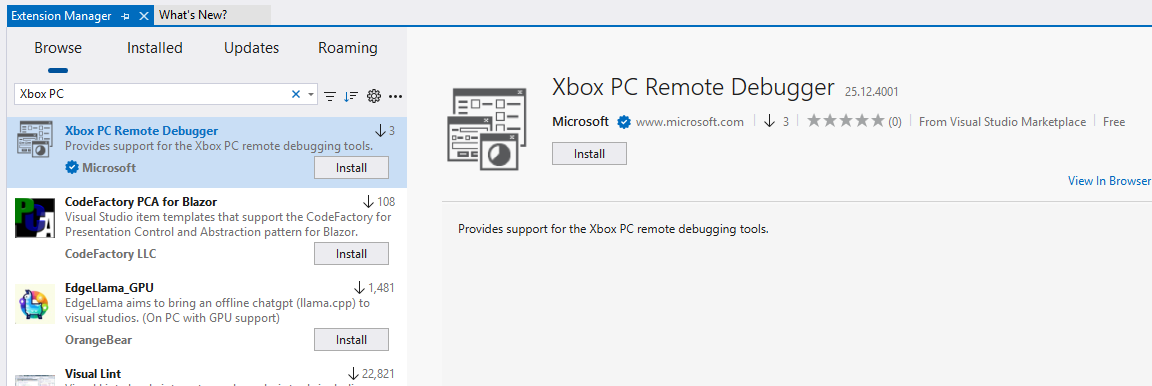Select the Visual Lint list entry
1152x386 pixels.
[207, 376]
